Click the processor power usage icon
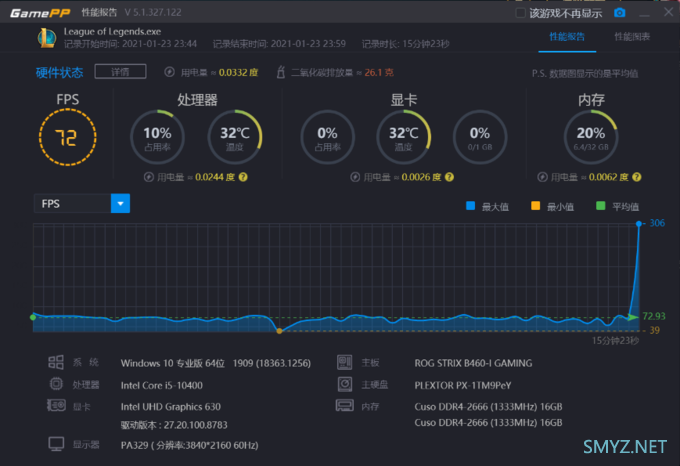Image resolution: width=680 pixels, height=466 pixels. (x=149, y=177)
